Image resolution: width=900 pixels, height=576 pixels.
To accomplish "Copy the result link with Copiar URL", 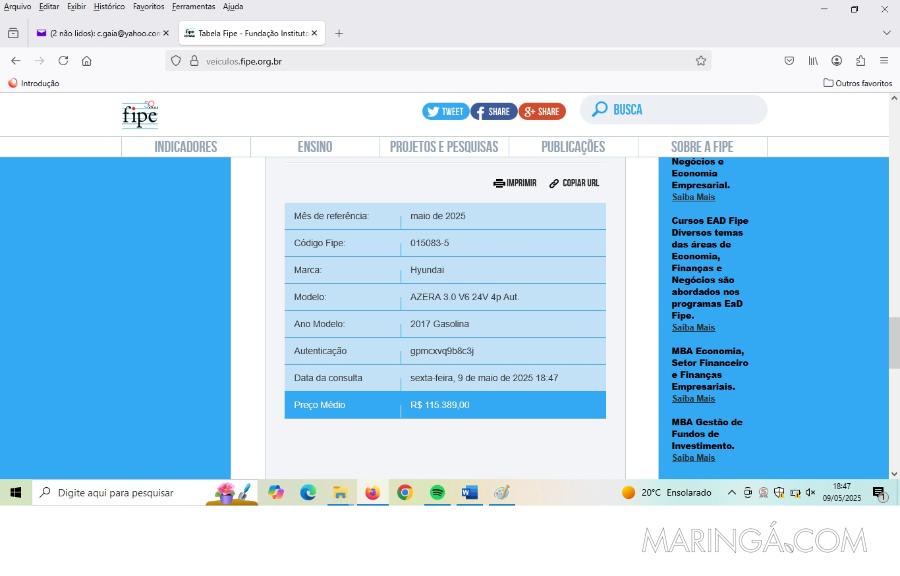I will pyautogui.click(x=574, y=183).
